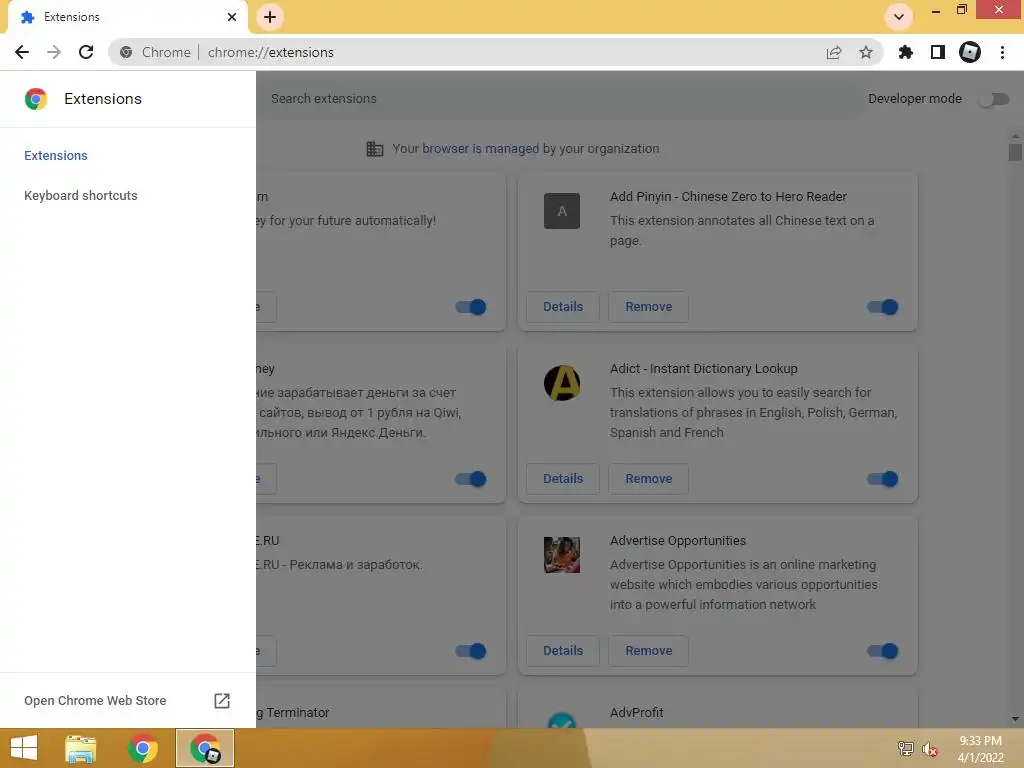Toggle Developer mode switch

tap(993, 99)
